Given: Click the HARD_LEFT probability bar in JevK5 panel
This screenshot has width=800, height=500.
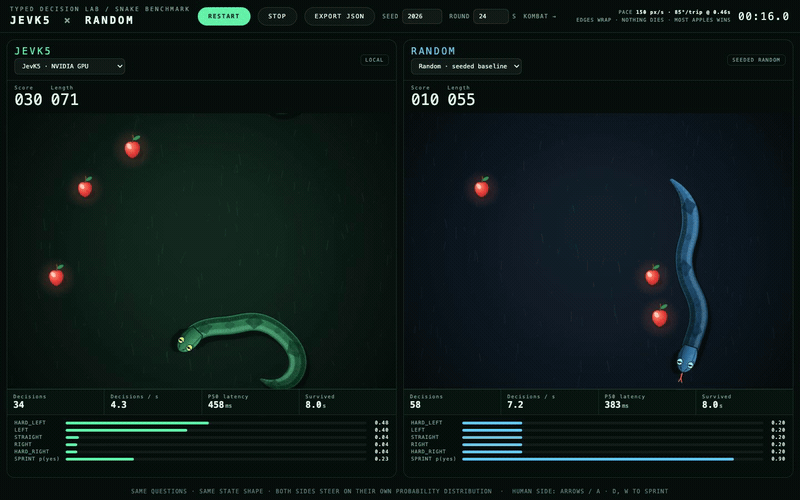Looking at the screenshot, I should click(x=216, y=423).
